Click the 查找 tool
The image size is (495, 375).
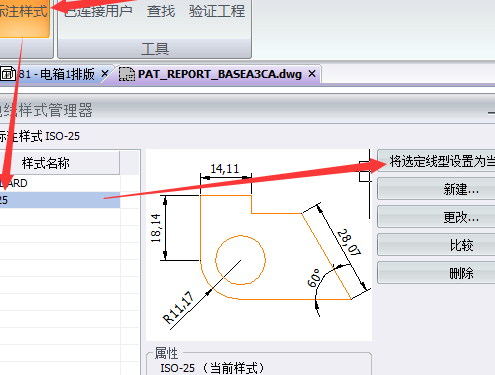(161, 11)
